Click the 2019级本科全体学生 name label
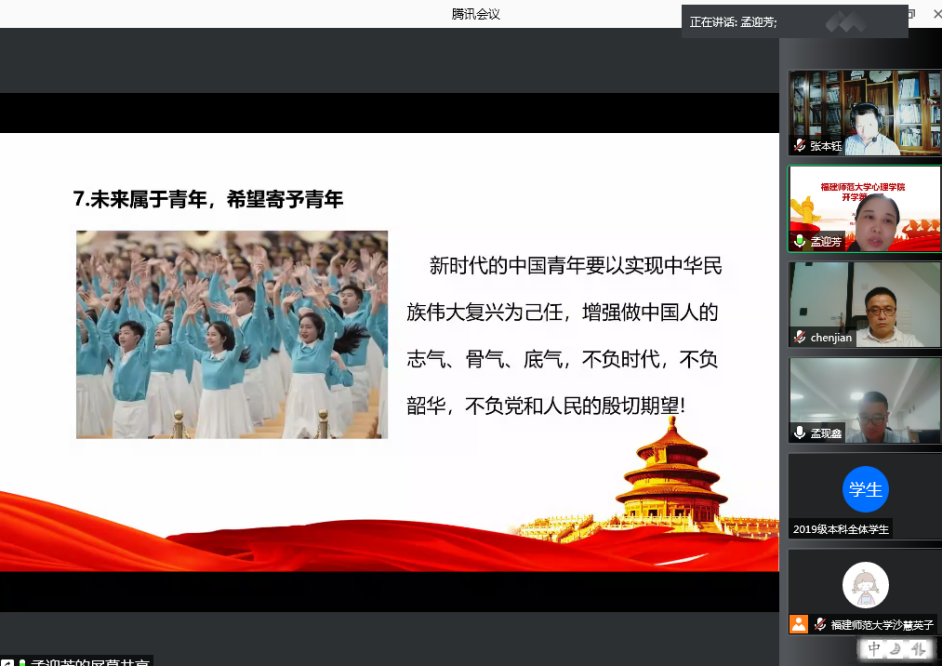The height and width of the screenshot is (666, 942). [841, 529]
